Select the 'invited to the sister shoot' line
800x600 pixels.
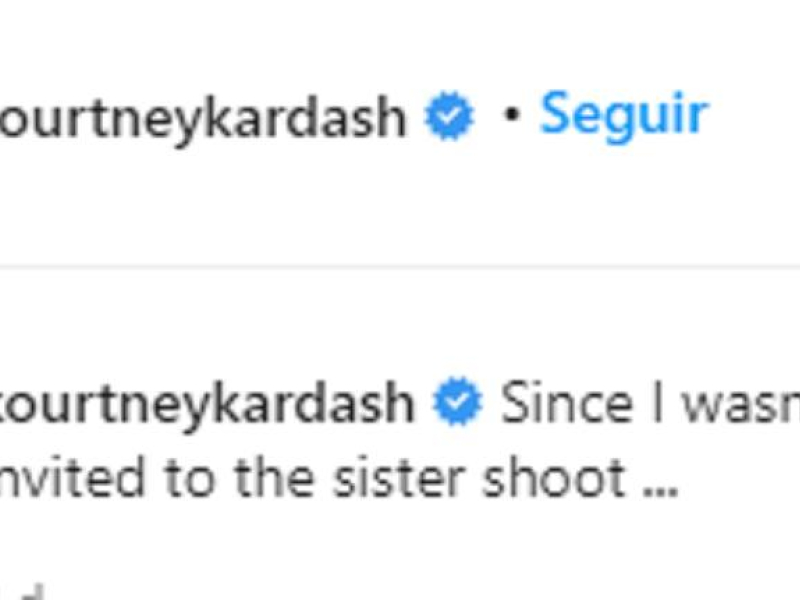[x=312, y=479]
